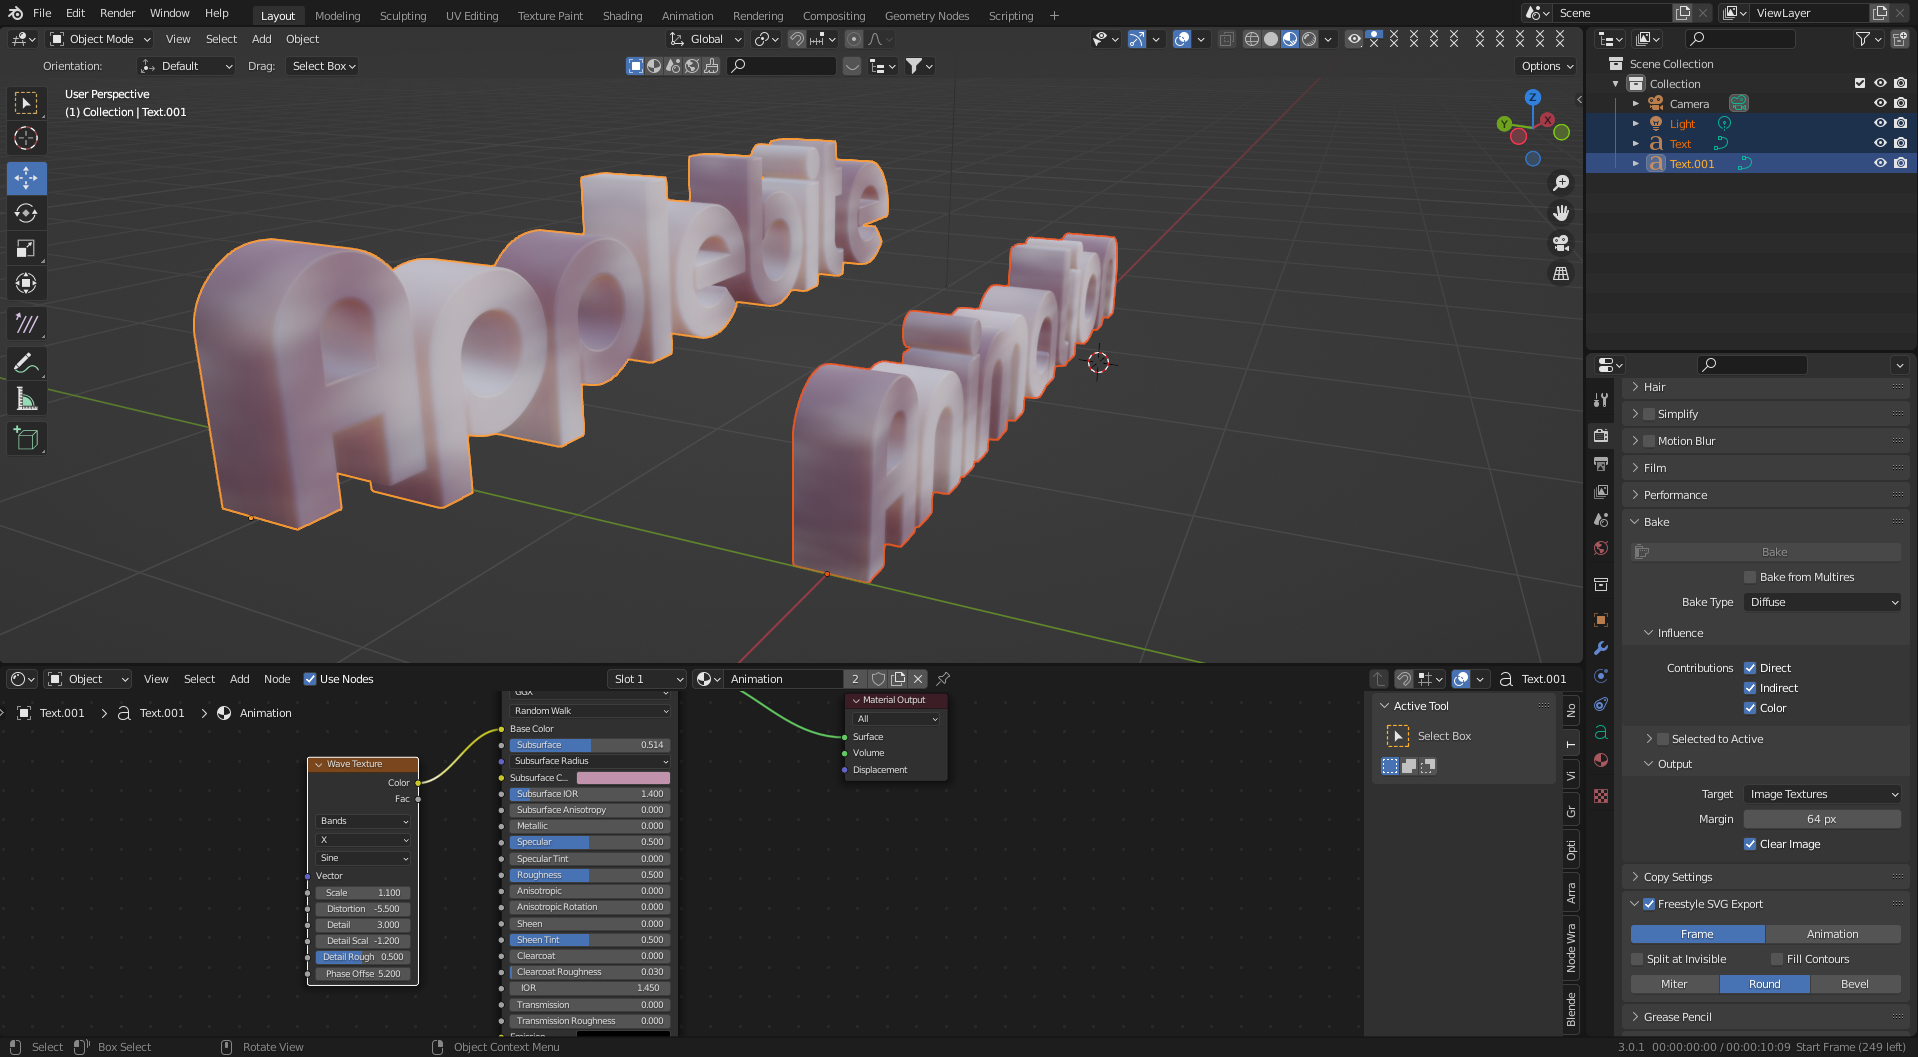Click the Frame SVG export button
Screen dimensions: 1918x1057
(1697, 934)
